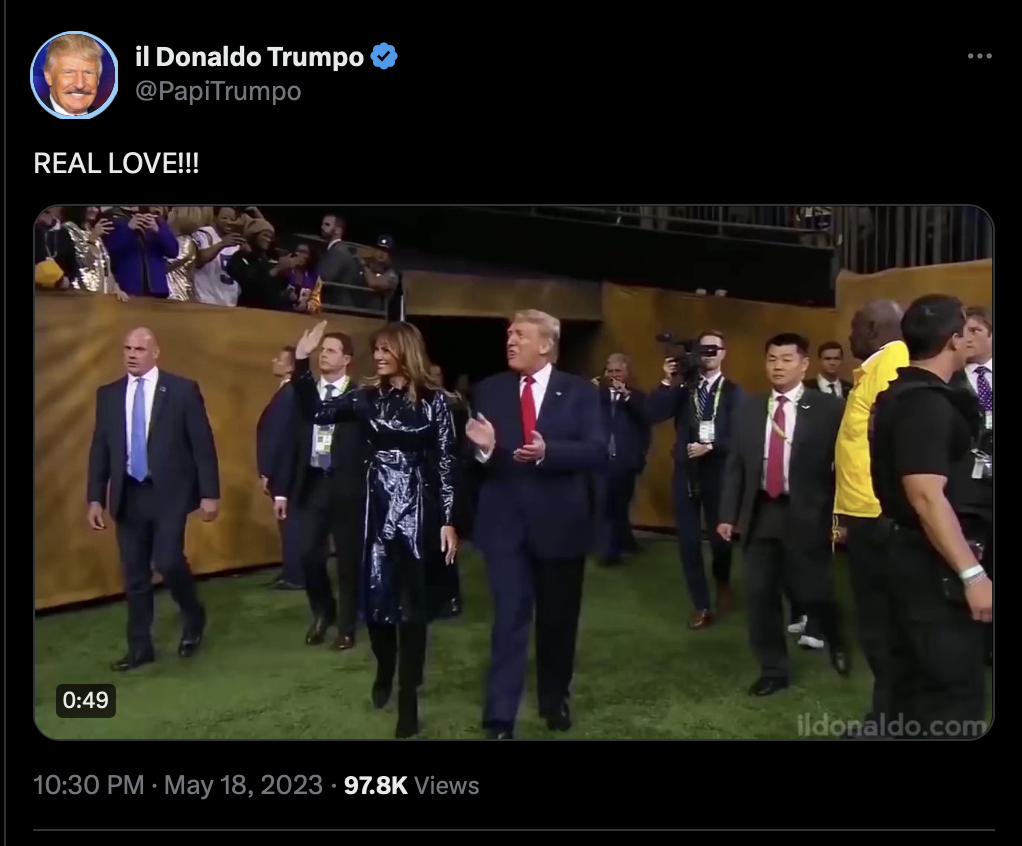Click the May 18, 2023 date

(x=243, y=785)
